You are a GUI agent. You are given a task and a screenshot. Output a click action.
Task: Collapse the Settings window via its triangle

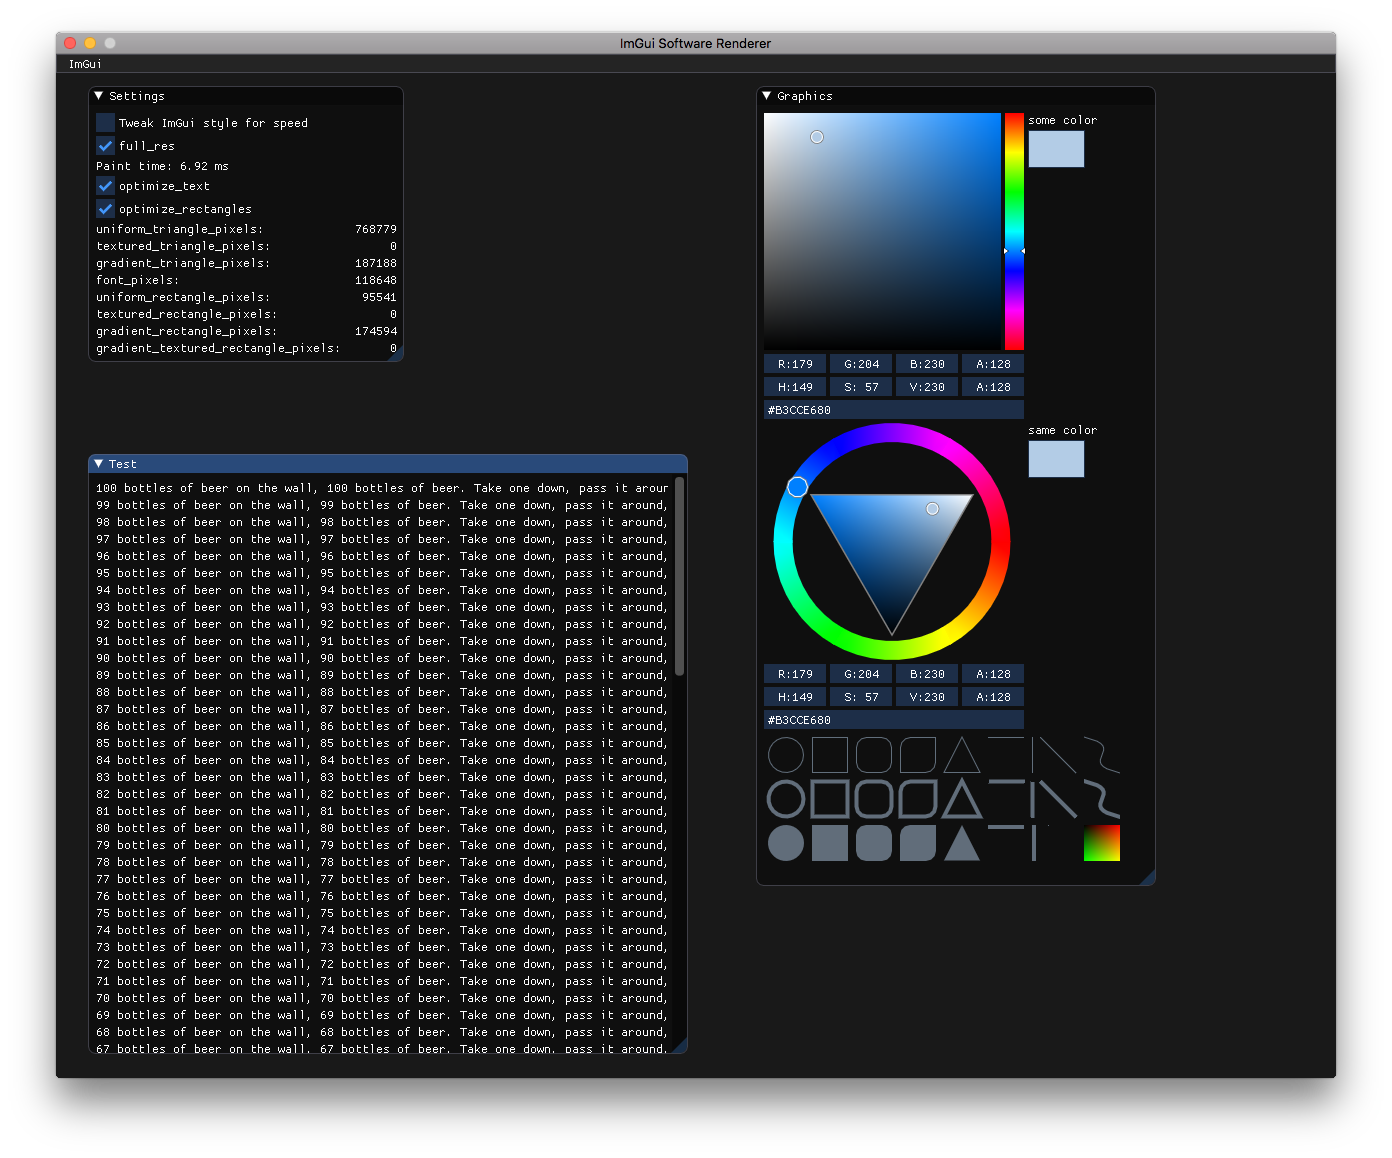click(x=99, y=96)
